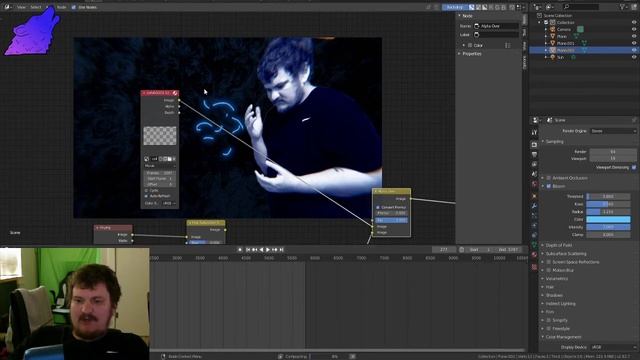
Task: Adjust the Bloom Radius slider
Action: (x=608, y=212)
